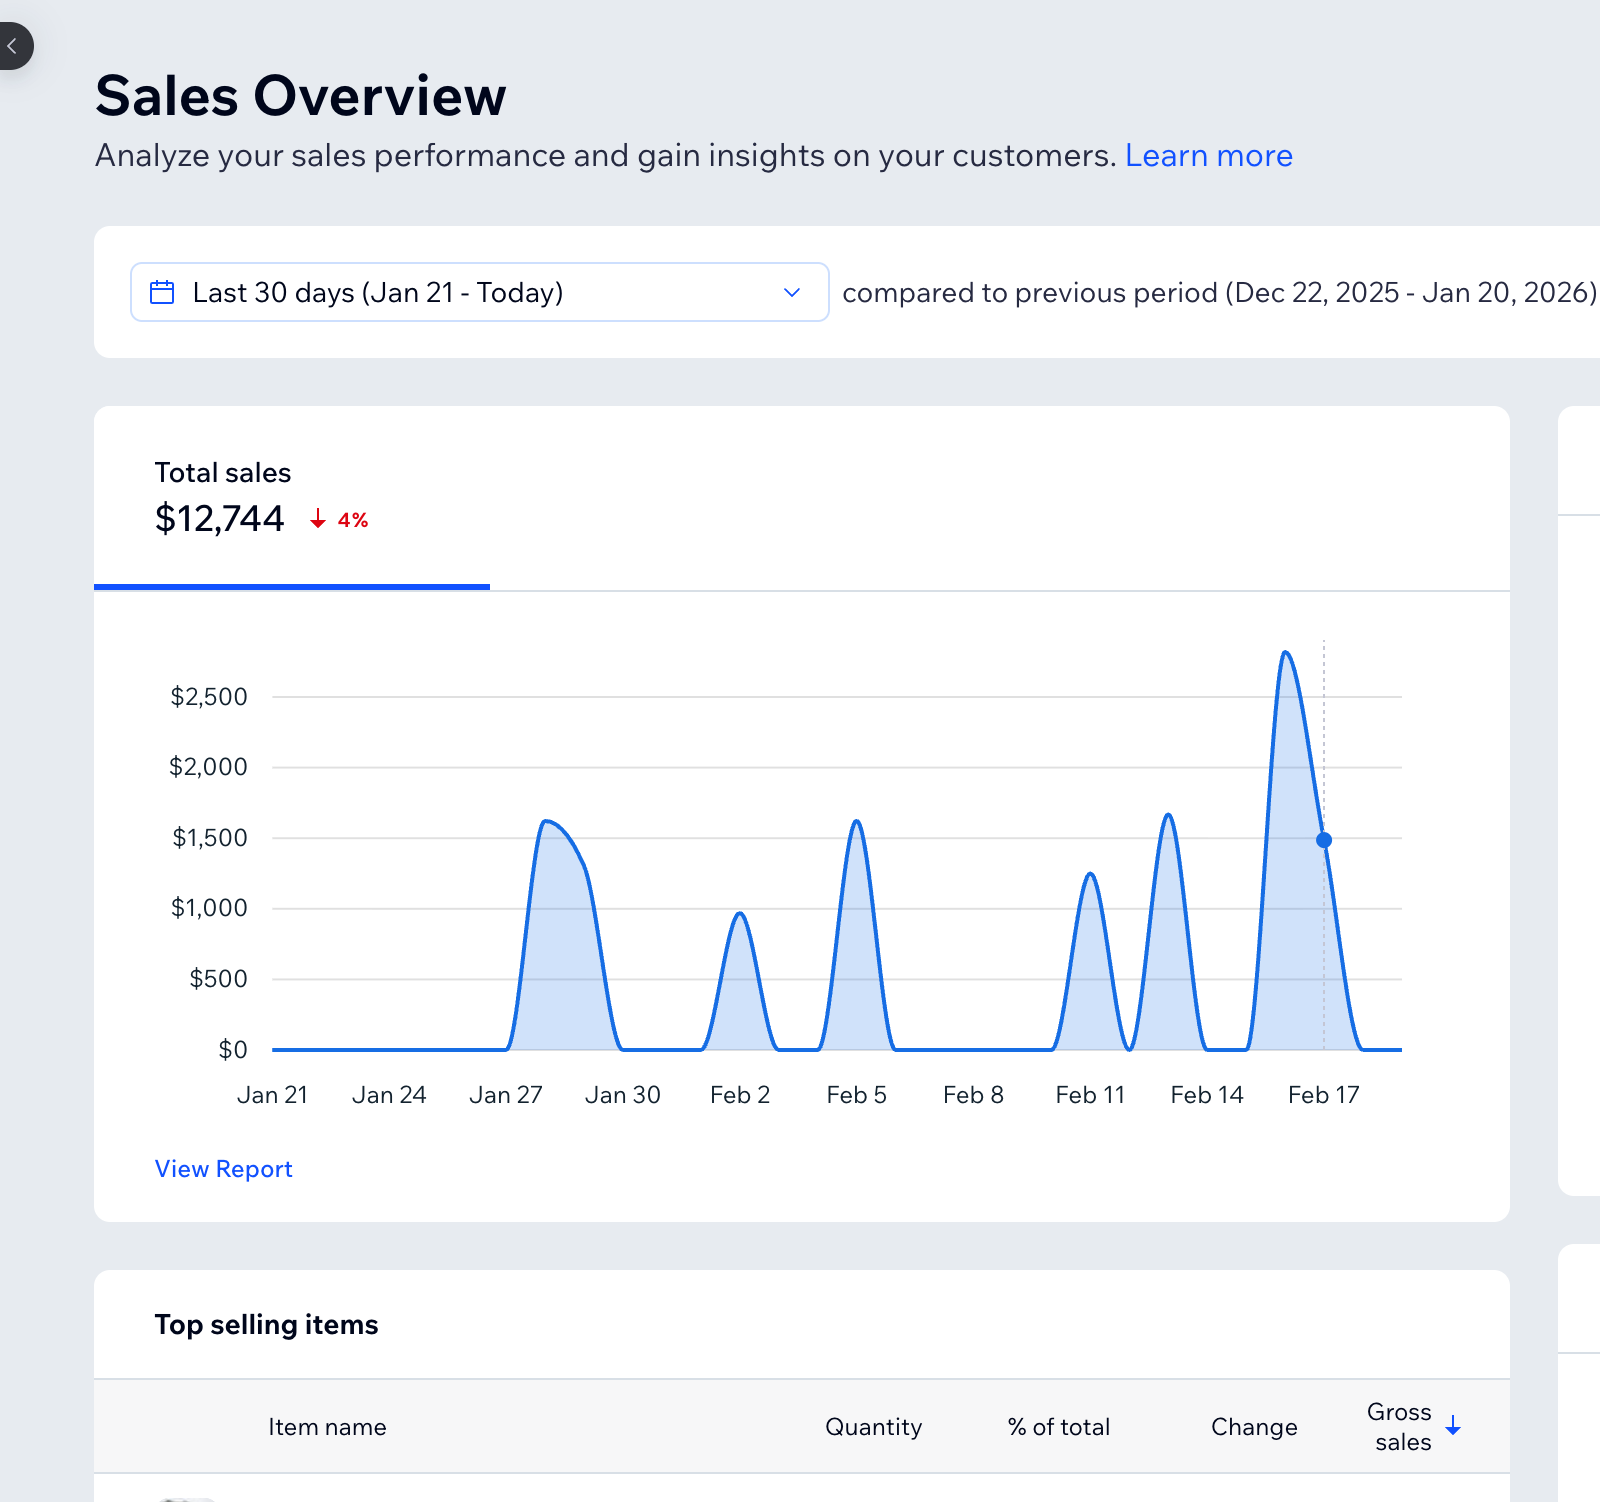1600x1502 pixels.
Task: Open the Learn more link
Action: pos(1209,155)
